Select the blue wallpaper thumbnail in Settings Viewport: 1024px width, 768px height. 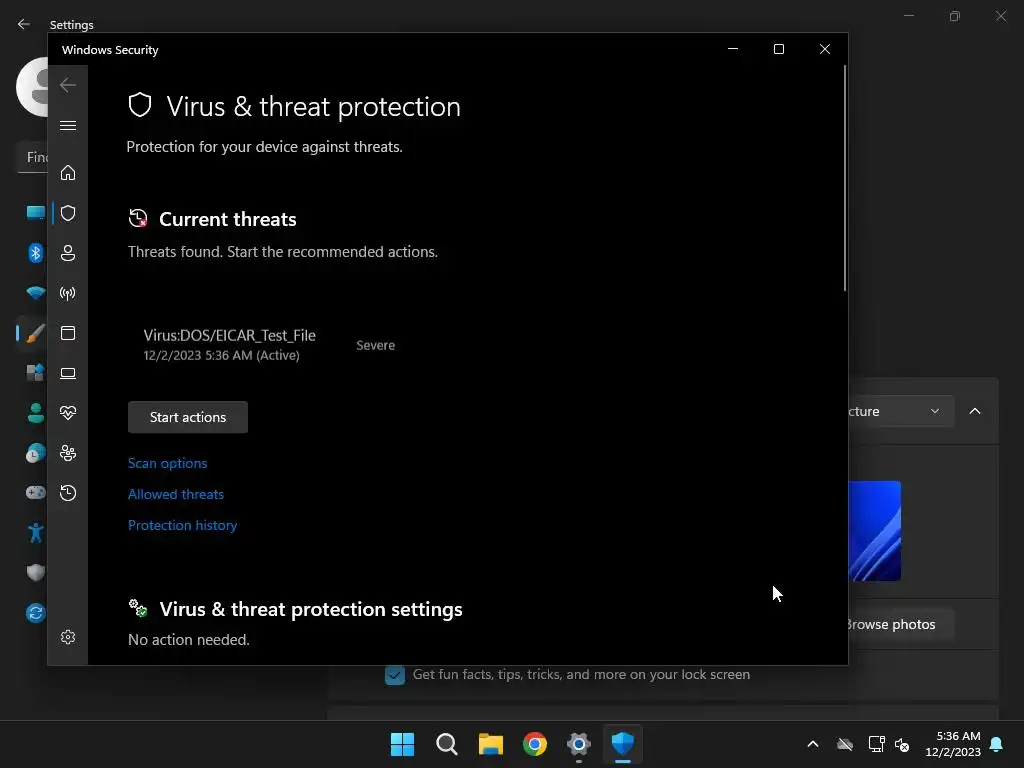(x=874, y=531)
